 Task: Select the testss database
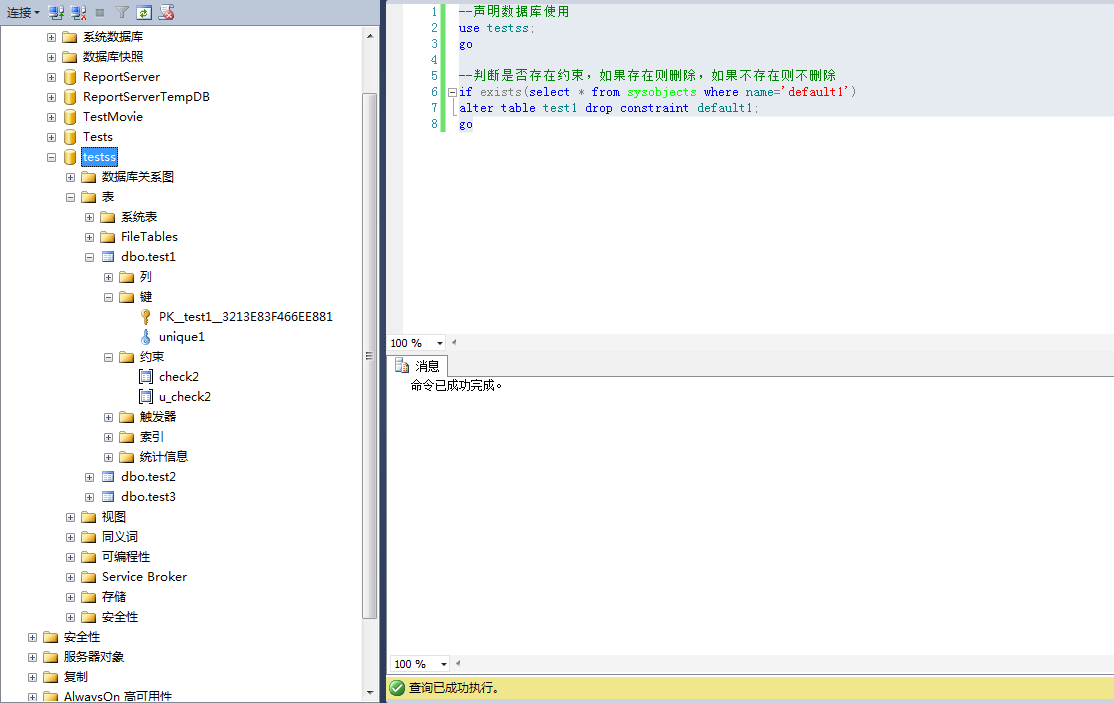click(x=99, y=157)
